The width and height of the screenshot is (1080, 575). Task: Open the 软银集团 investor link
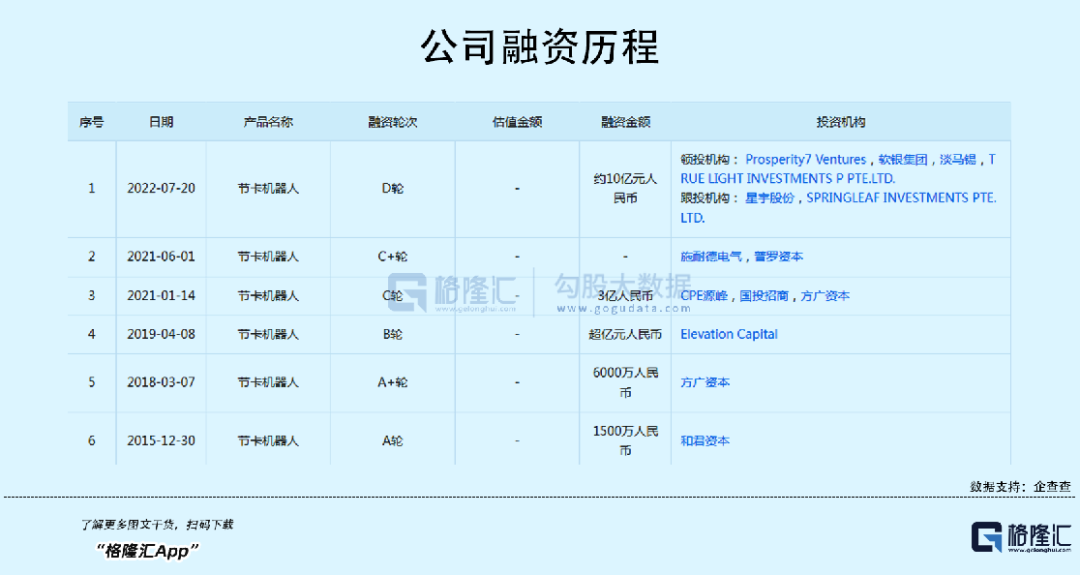coord(903,159)
